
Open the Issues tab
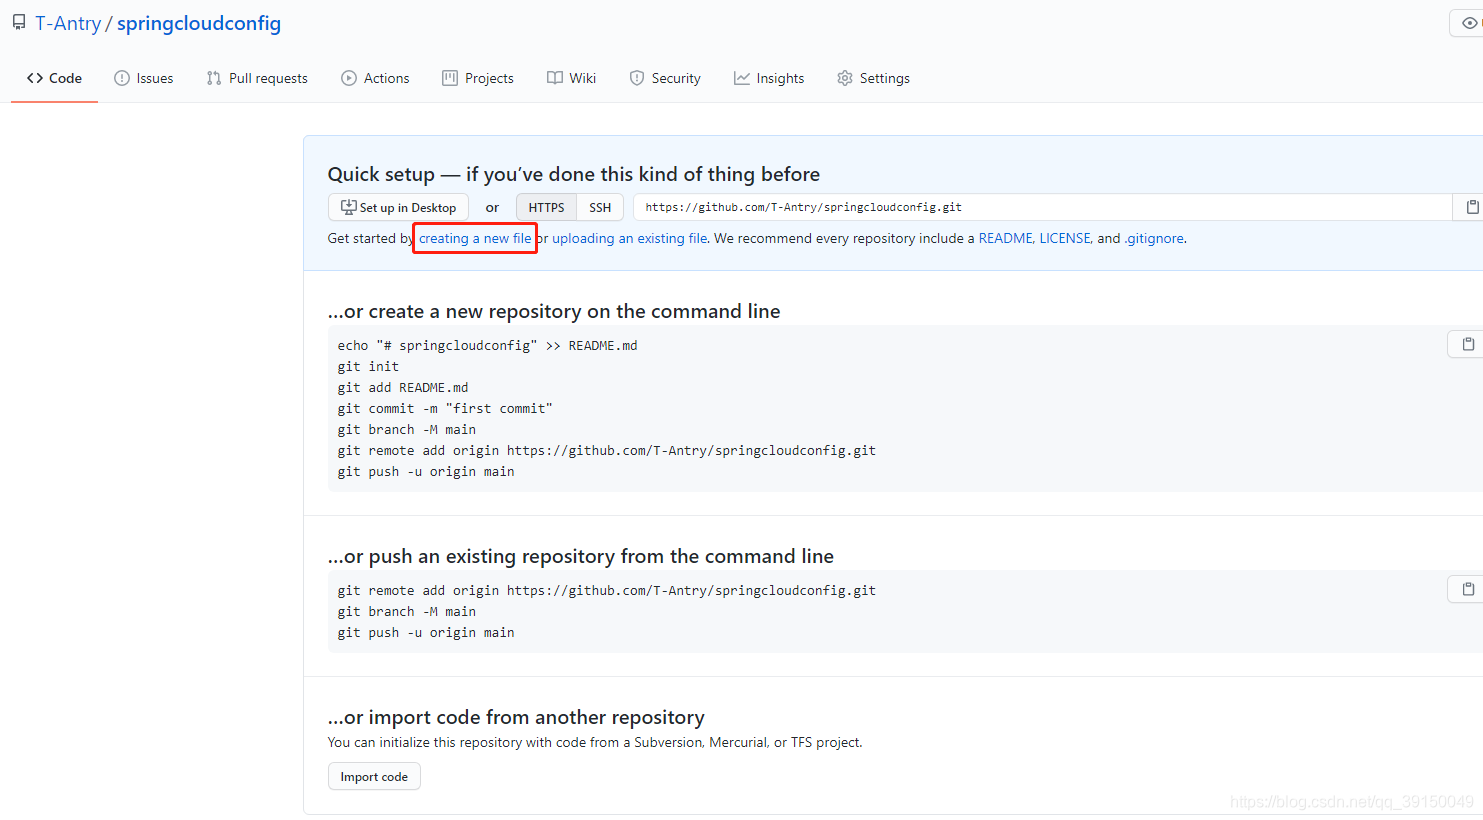click(x=143, y=78)
